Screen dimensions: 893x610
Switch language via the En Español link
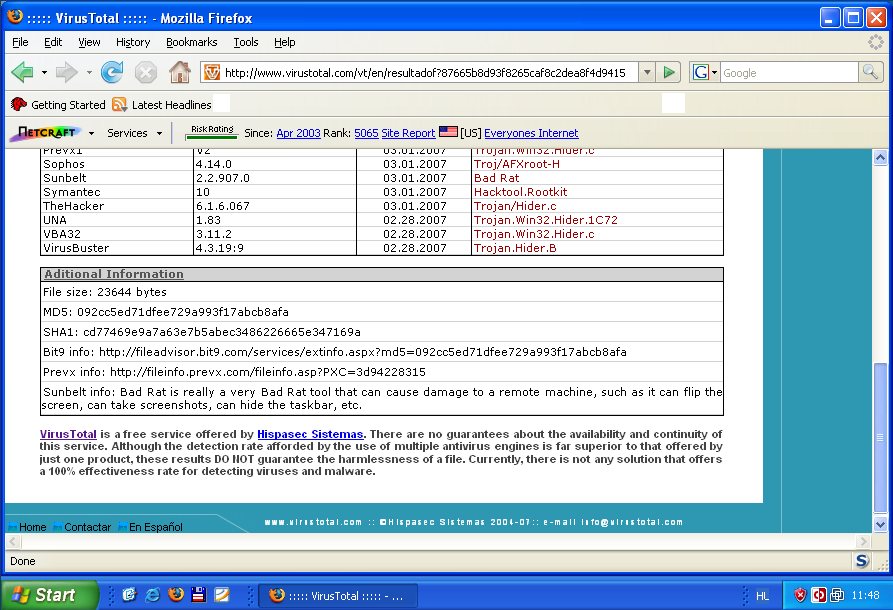pyautogui.click(x=155, y=527)
